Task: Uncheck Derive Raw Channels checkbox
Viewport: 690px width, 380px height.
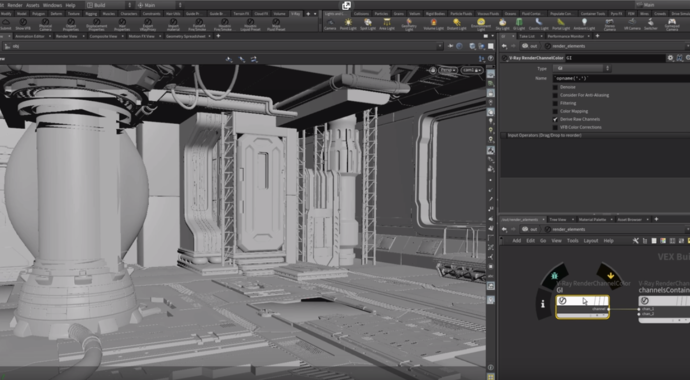Action: pyautogui.click(x=555, y=119)
